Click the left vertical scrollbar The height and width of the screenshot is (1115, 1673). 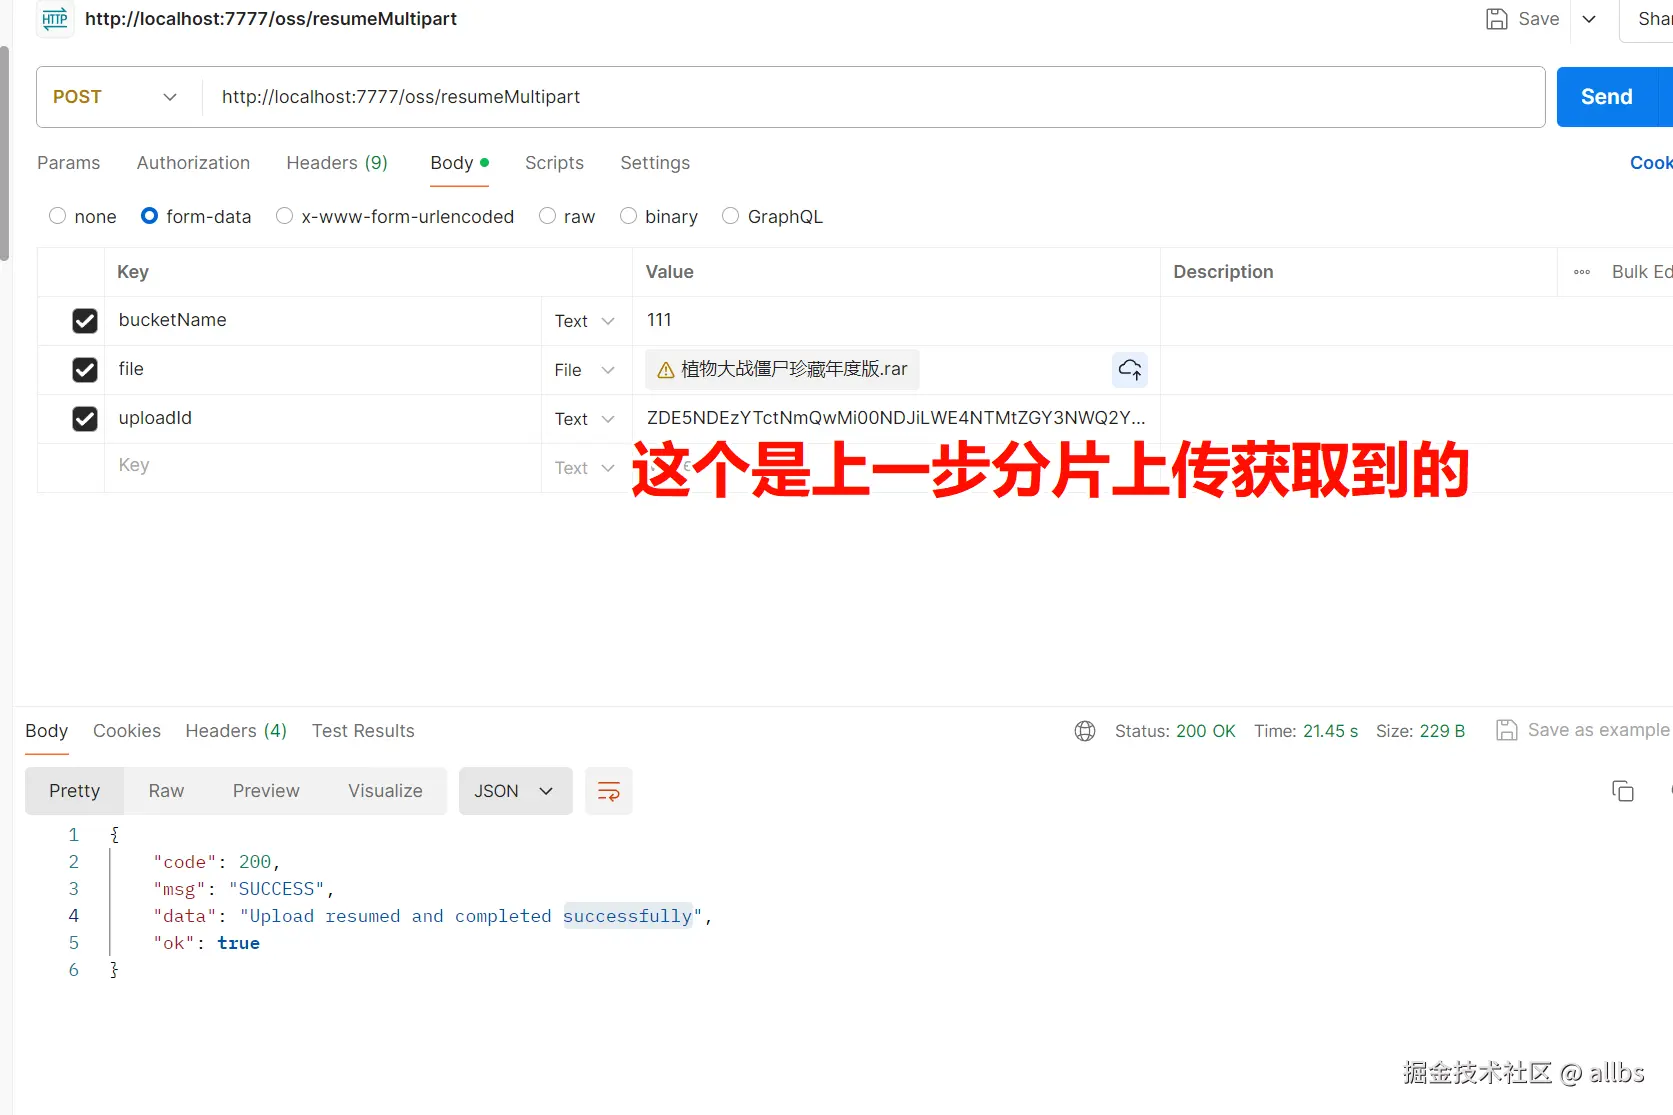tap(5, 152)
